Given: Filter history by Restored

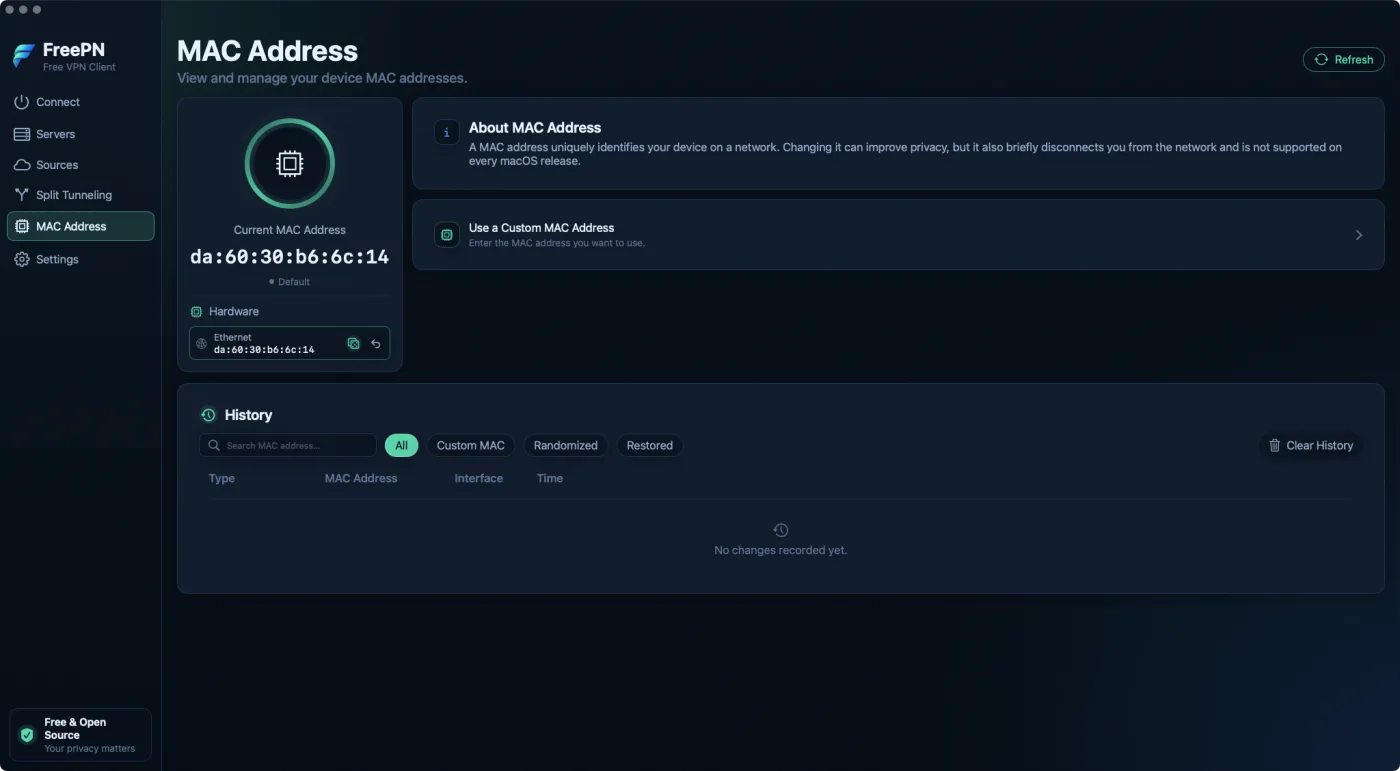Looking at the screenshot, I should tap(650, 445).
